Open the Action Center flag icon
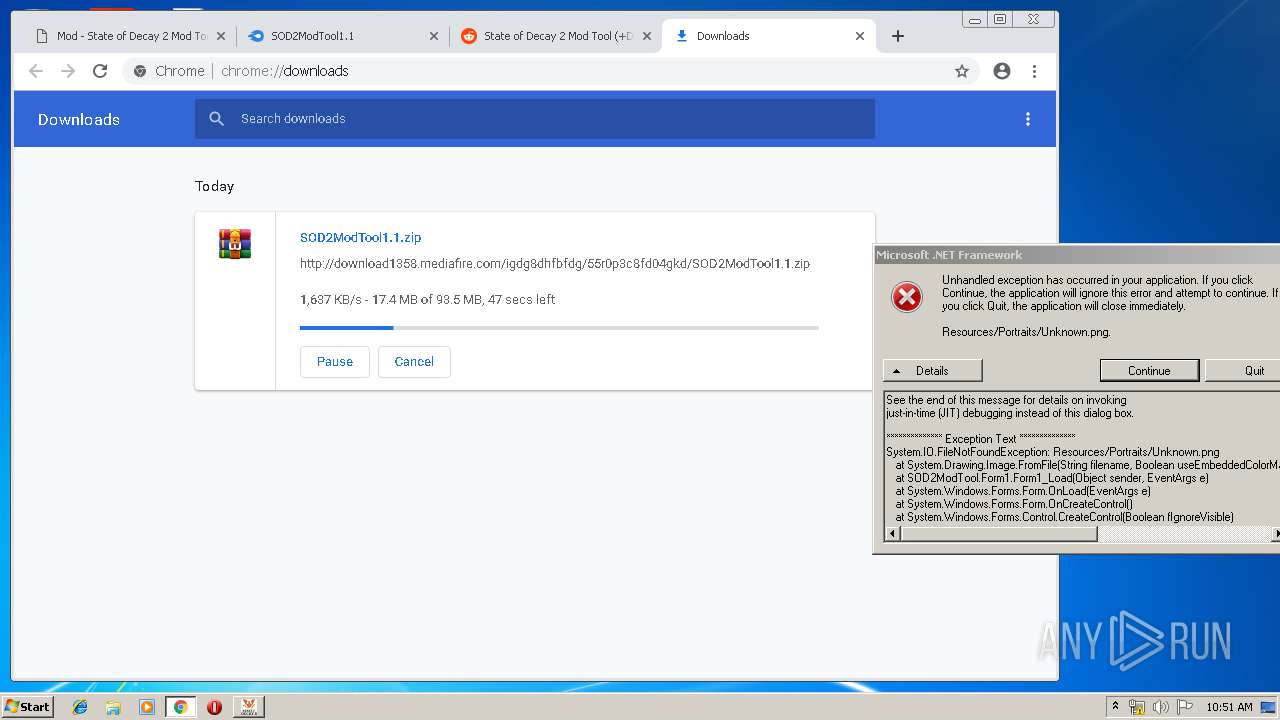Viewport: 1280px width, 720px height. pyautogui.click(x=1185, y=707)
